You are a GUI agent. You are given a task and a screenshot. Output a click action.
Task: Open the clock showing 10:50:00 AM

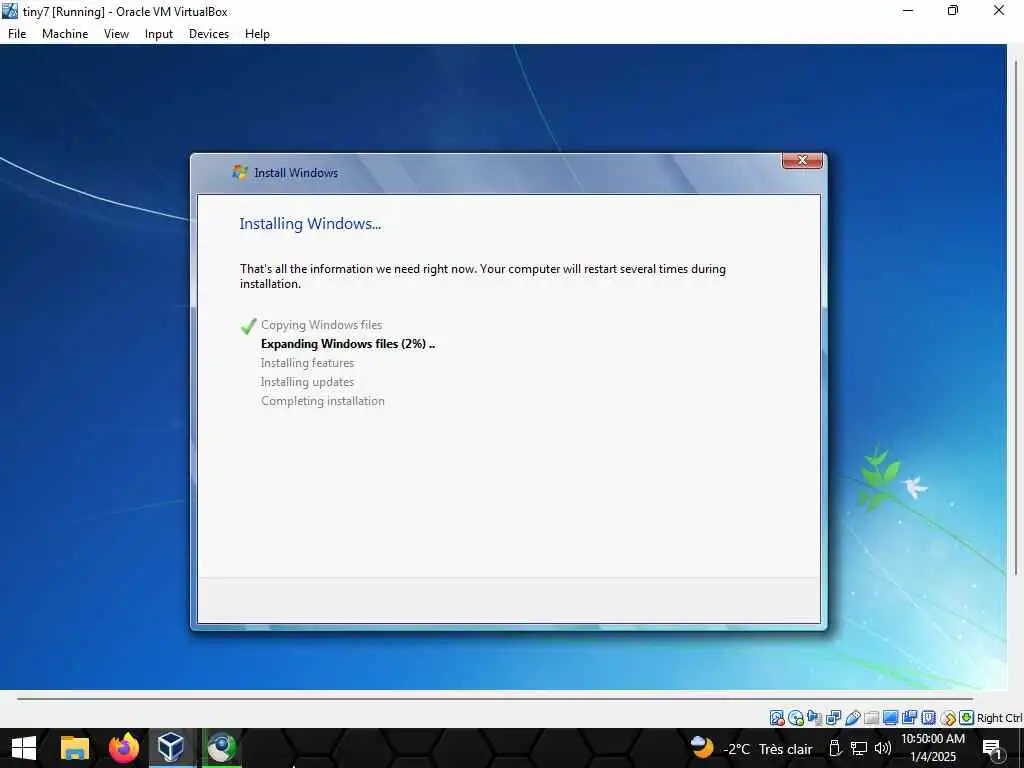point(933,748)
